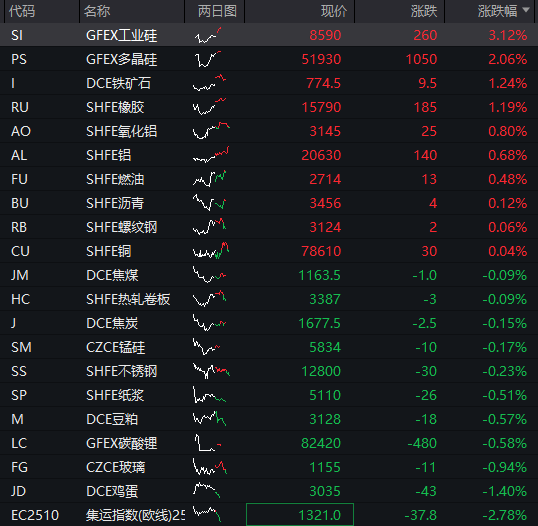The image size is (538, 526).
Task: Open the DCE鸡蛋 two-day sparkline chart
Action: tap(206, 491)
